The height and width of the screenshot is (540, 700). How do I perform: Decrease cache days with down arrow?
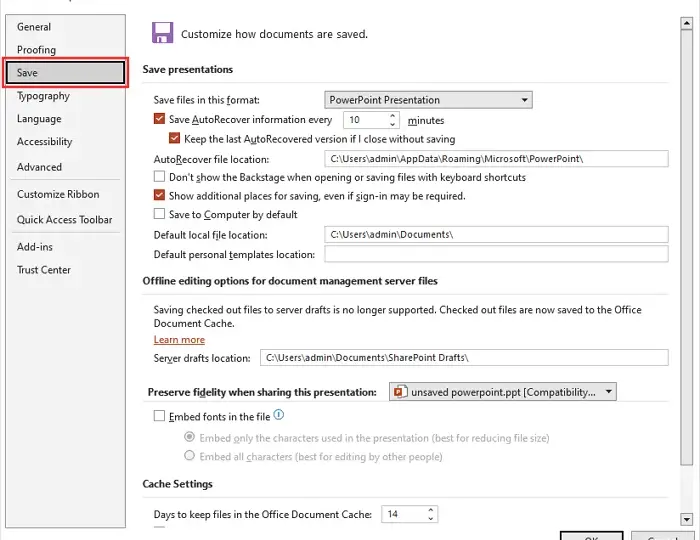430,519
